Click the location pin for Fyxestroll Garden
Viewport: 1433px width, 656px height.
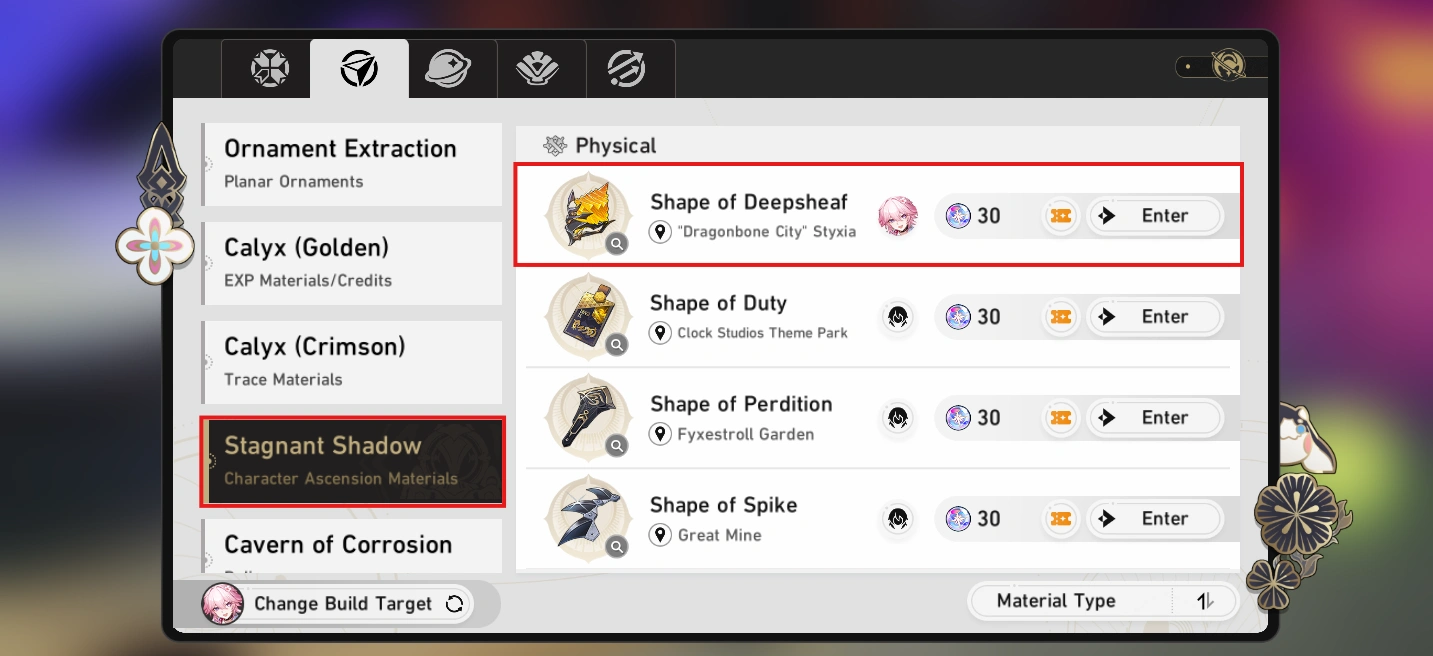tap(660, 434)
